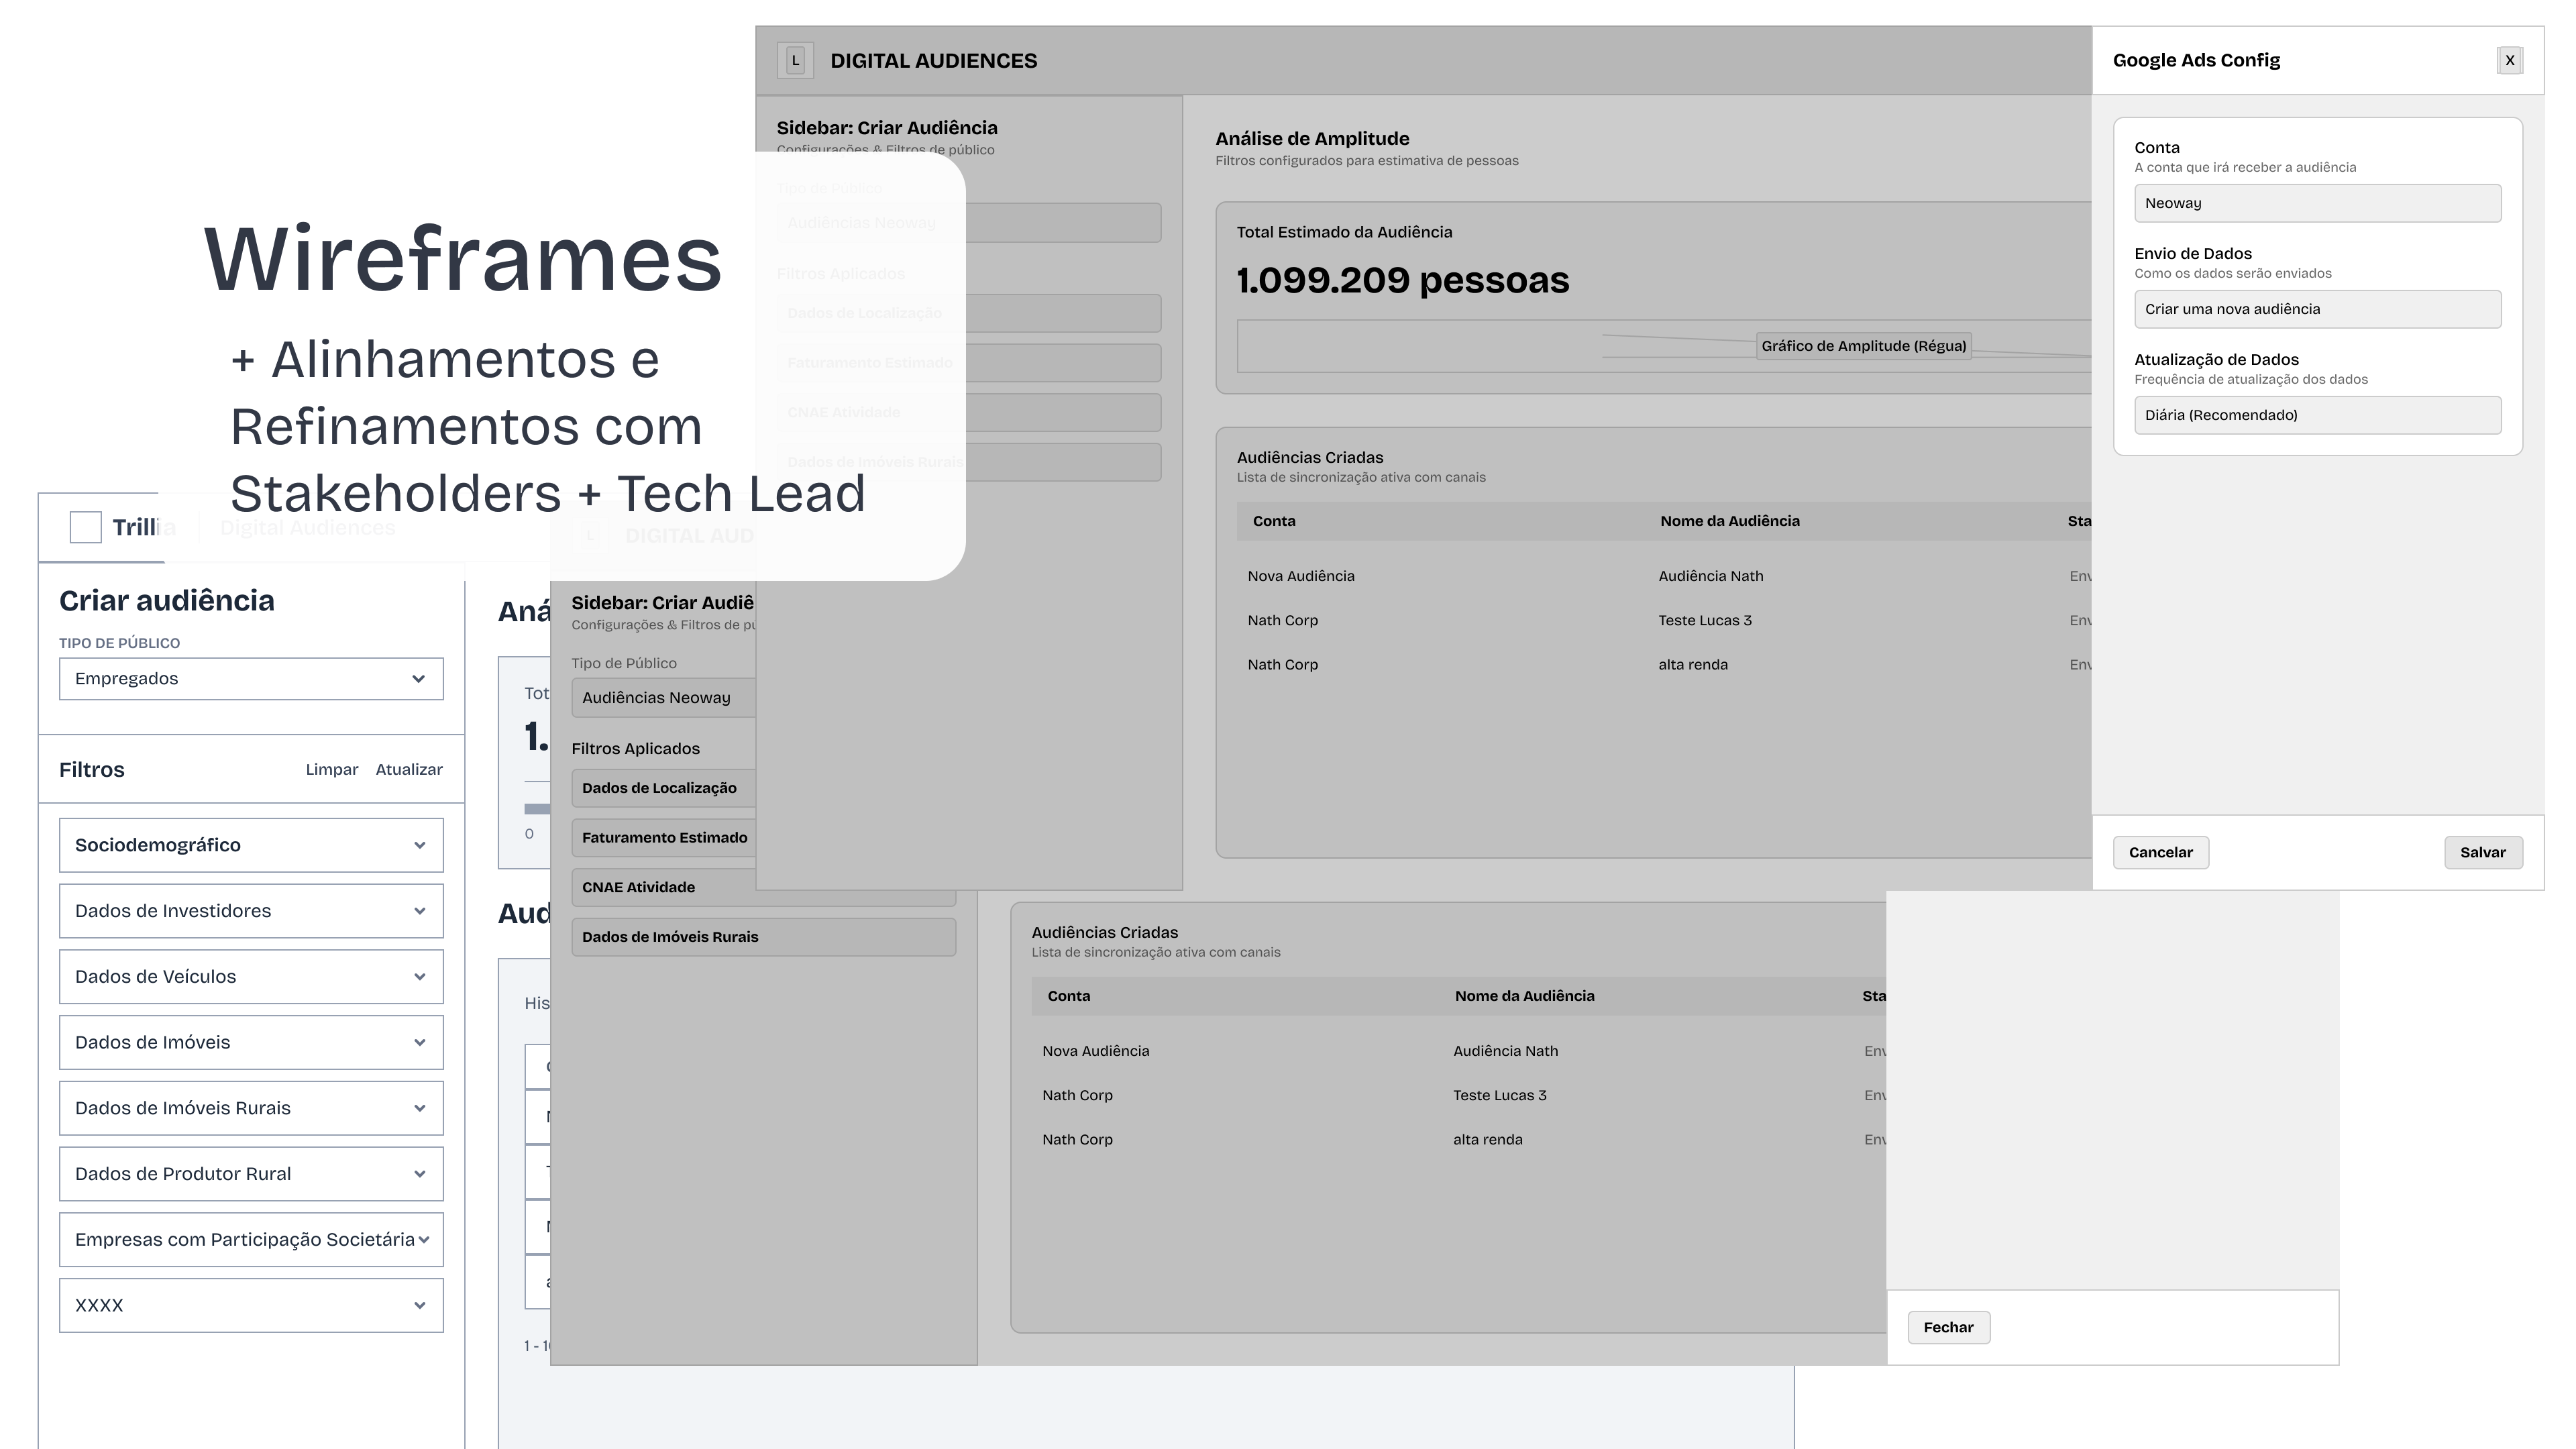This screenshot has width=2576, height=1449.
Task: Open the Tipo de Público dropdown showing Empregados
Action: (x=251, y=679)
